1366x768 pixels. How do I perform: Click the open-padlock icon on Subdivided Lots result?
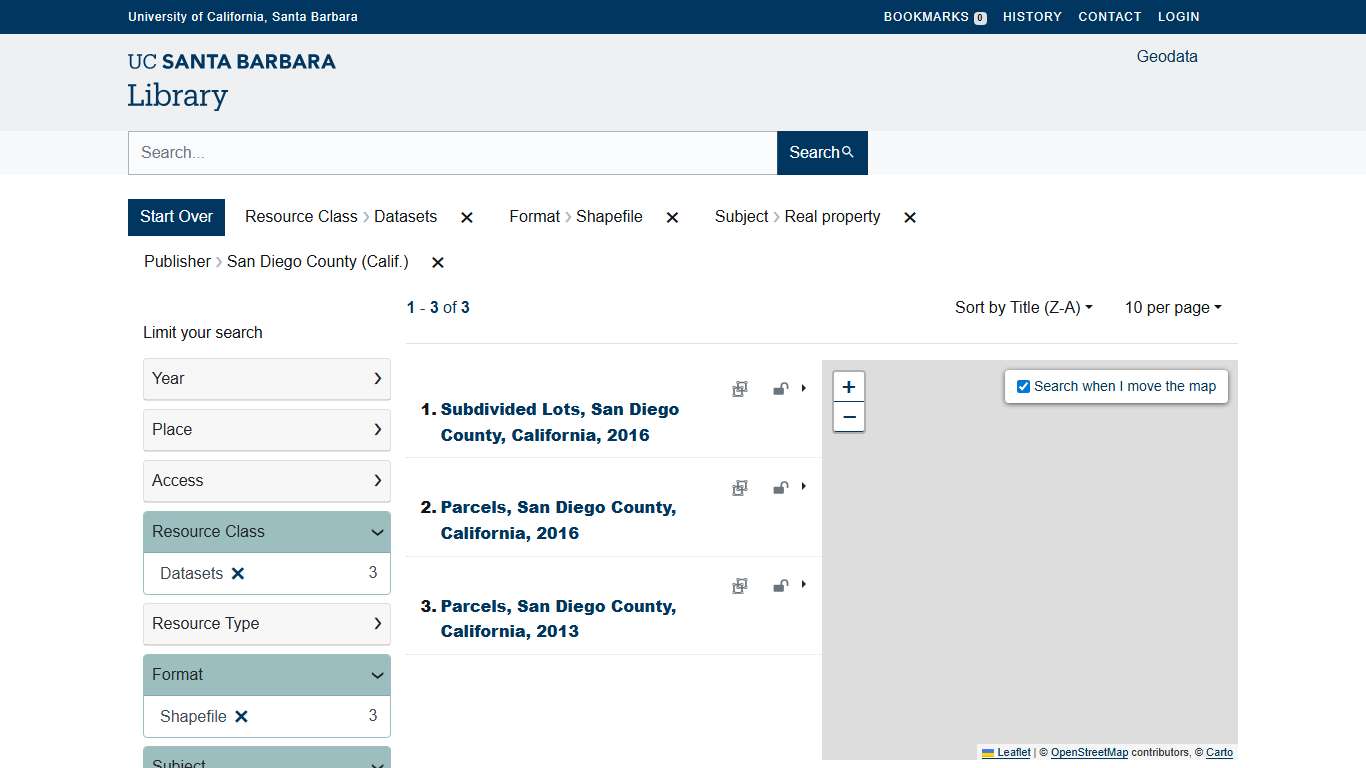780,389
